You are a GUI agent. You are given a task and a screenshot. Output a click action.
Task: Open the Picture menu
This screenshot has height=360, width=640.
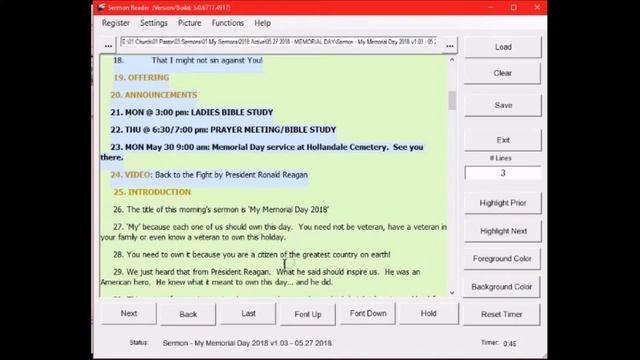pos(189,23)
